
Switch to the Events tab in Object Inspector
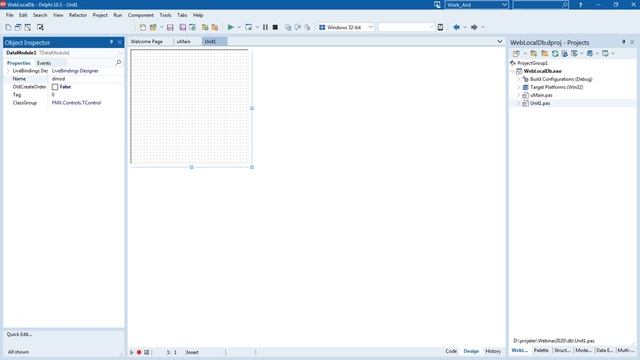44,63
